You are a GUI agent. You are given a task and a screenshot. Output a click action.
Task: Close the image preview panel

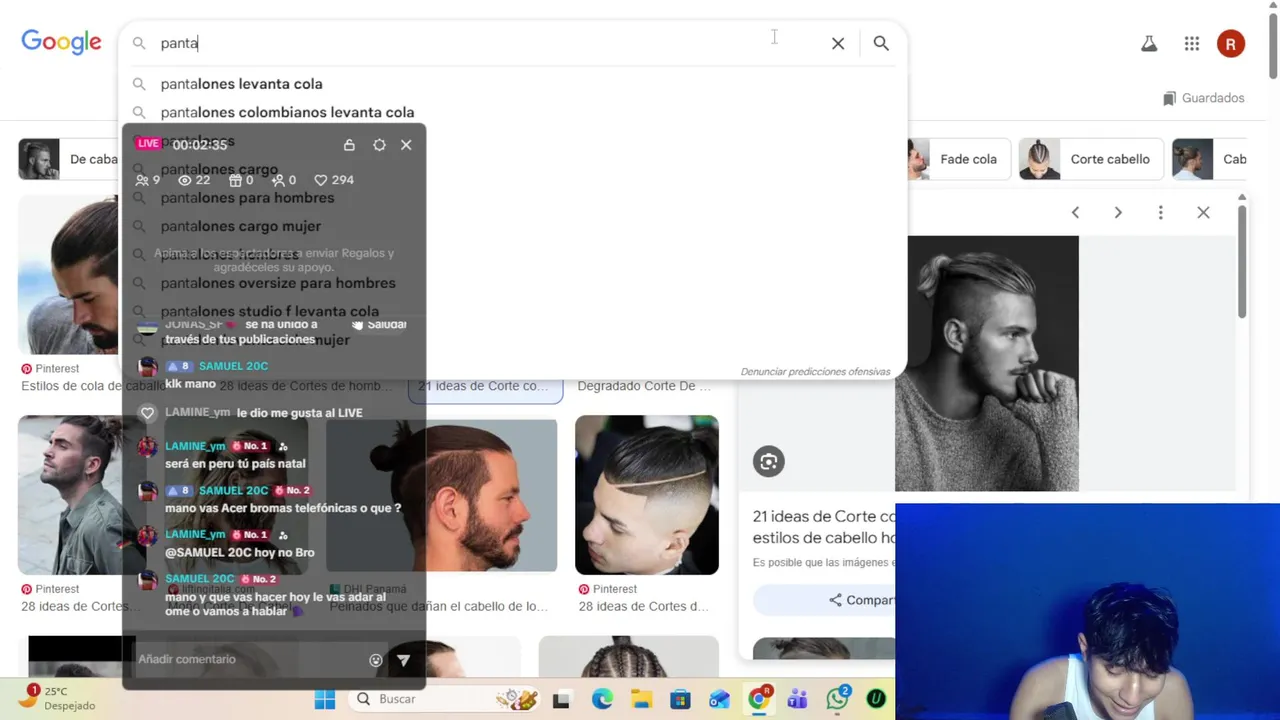point(1203,212)
